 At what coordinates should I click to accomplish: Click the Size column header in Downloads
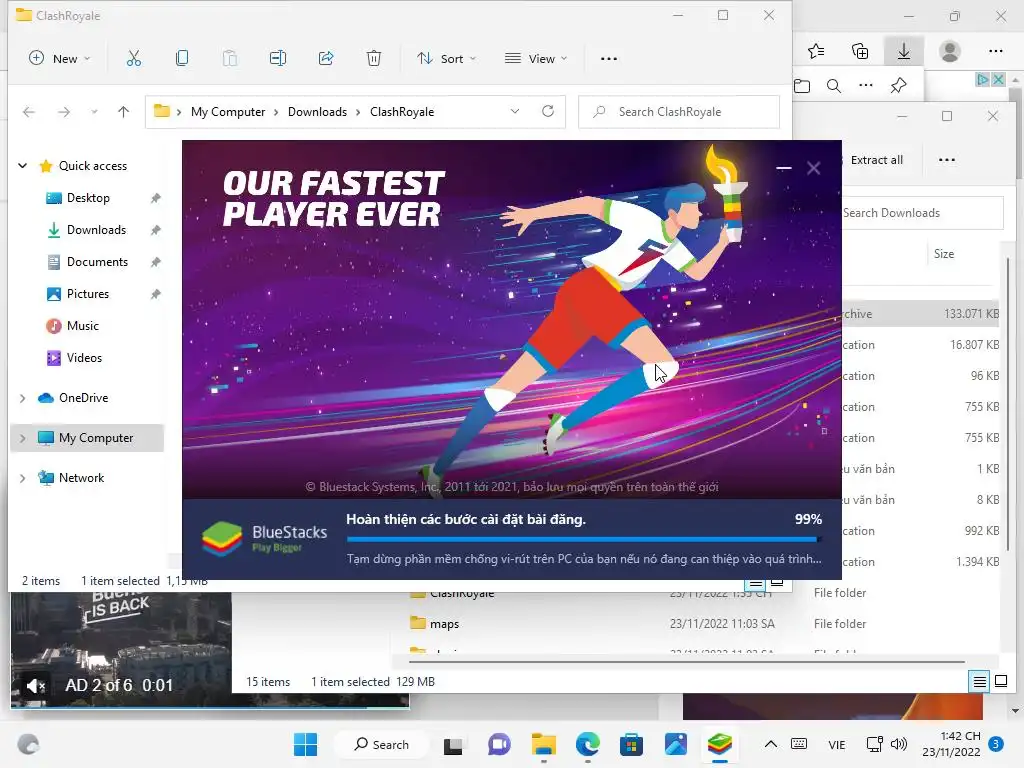pos(944,254)
